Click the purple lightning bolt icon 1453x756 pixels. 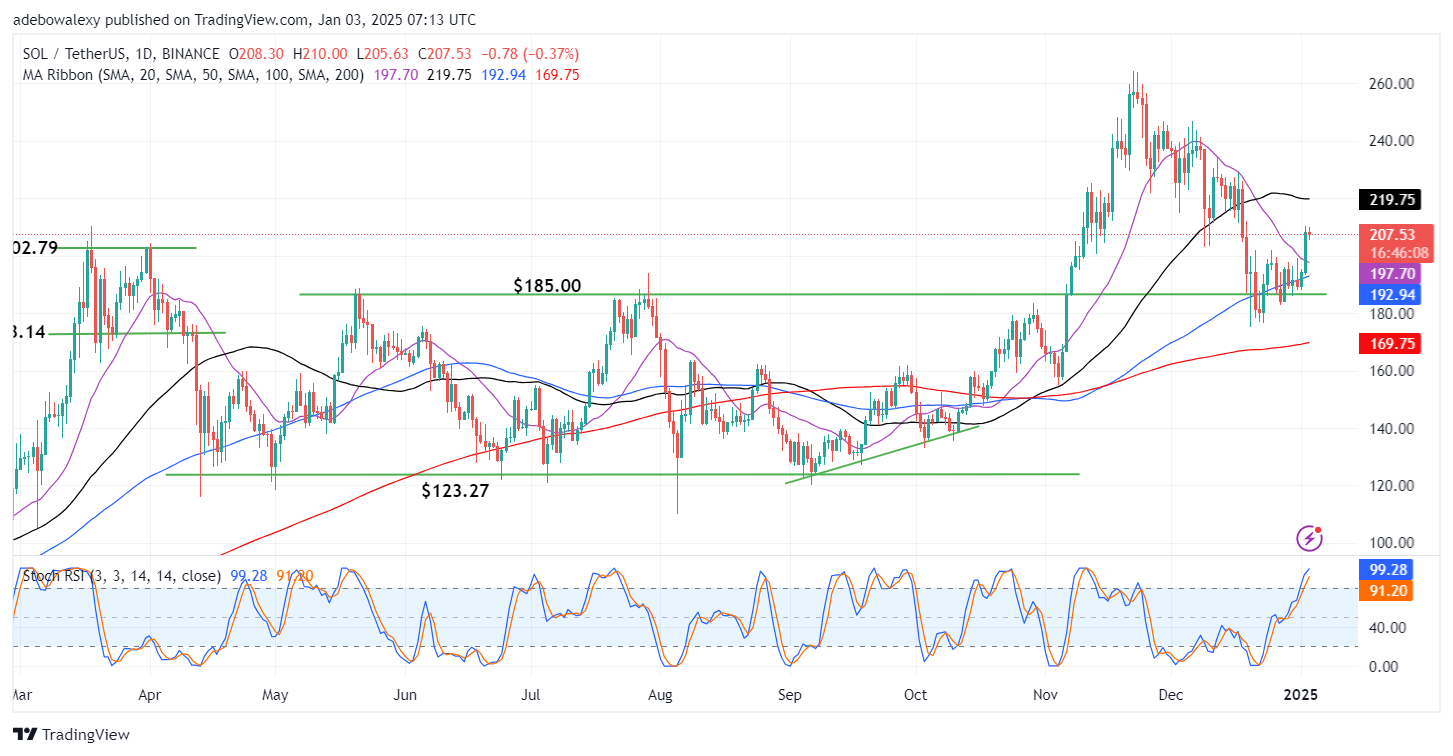tap(1310, 538)
